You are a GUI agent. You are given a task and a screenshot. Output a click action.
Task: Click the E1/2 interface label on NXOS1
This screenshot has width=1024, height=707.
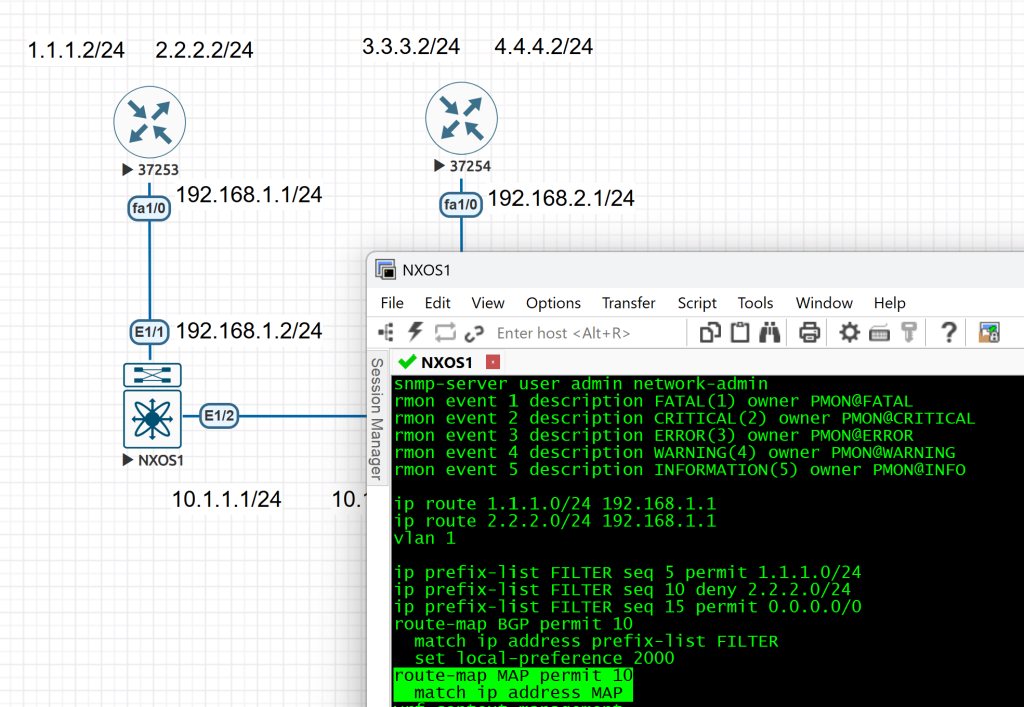point(219,416)
